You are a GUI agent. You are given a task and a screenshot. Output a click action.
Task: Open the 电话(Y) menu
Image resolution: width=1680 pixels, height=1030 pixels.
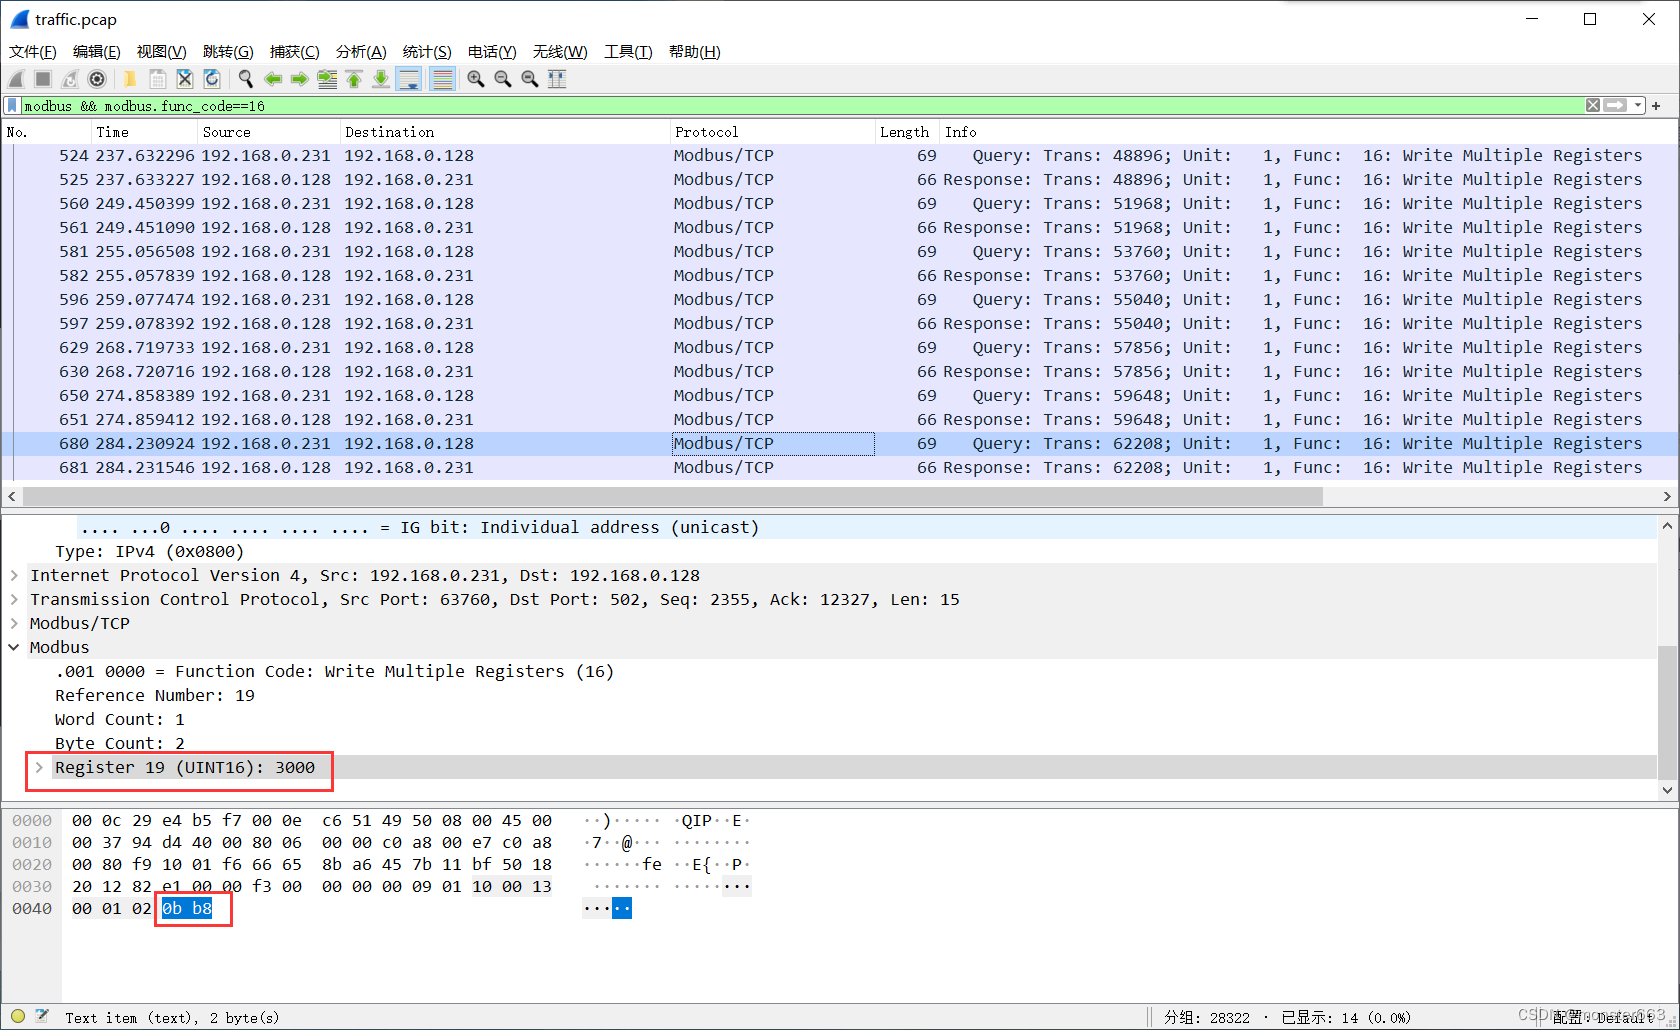tap(492, 52)
